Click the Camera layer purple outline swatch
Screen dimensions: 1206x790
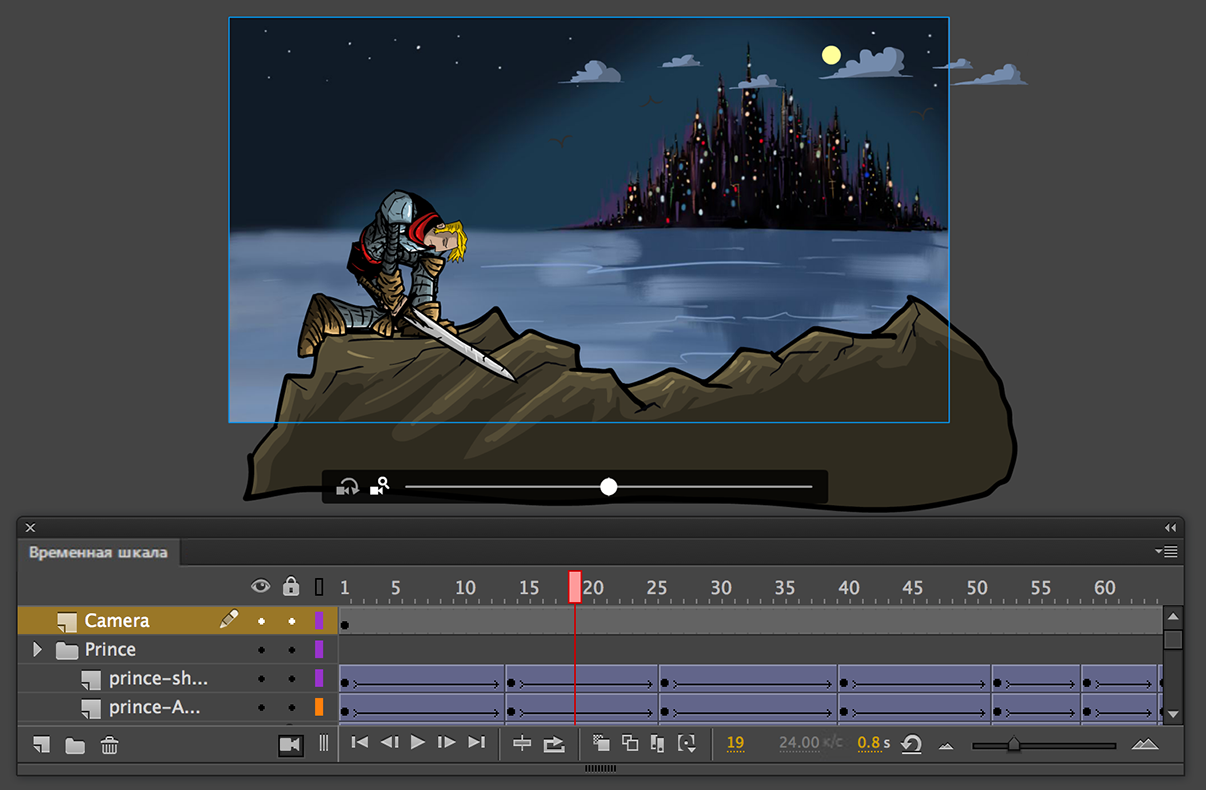pos(319,621)
